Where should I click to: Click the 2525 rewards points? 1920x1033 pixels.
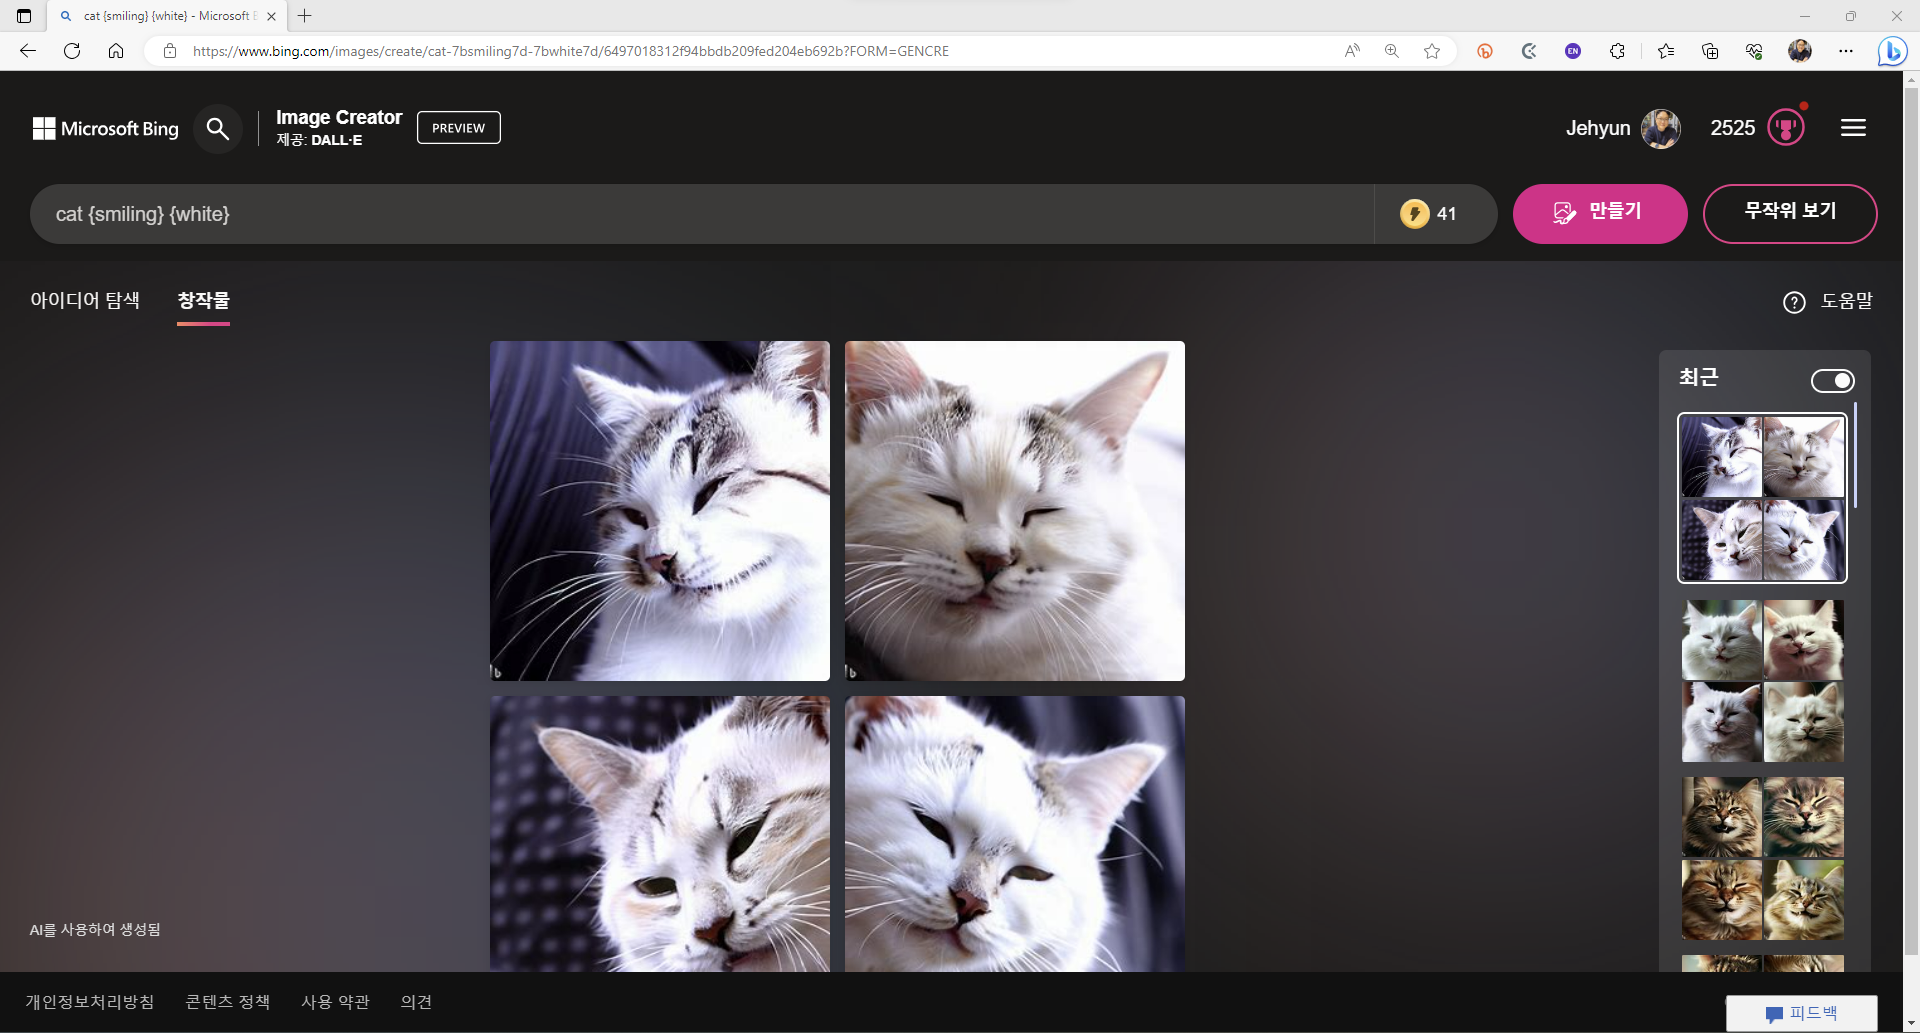[1733, 128]
